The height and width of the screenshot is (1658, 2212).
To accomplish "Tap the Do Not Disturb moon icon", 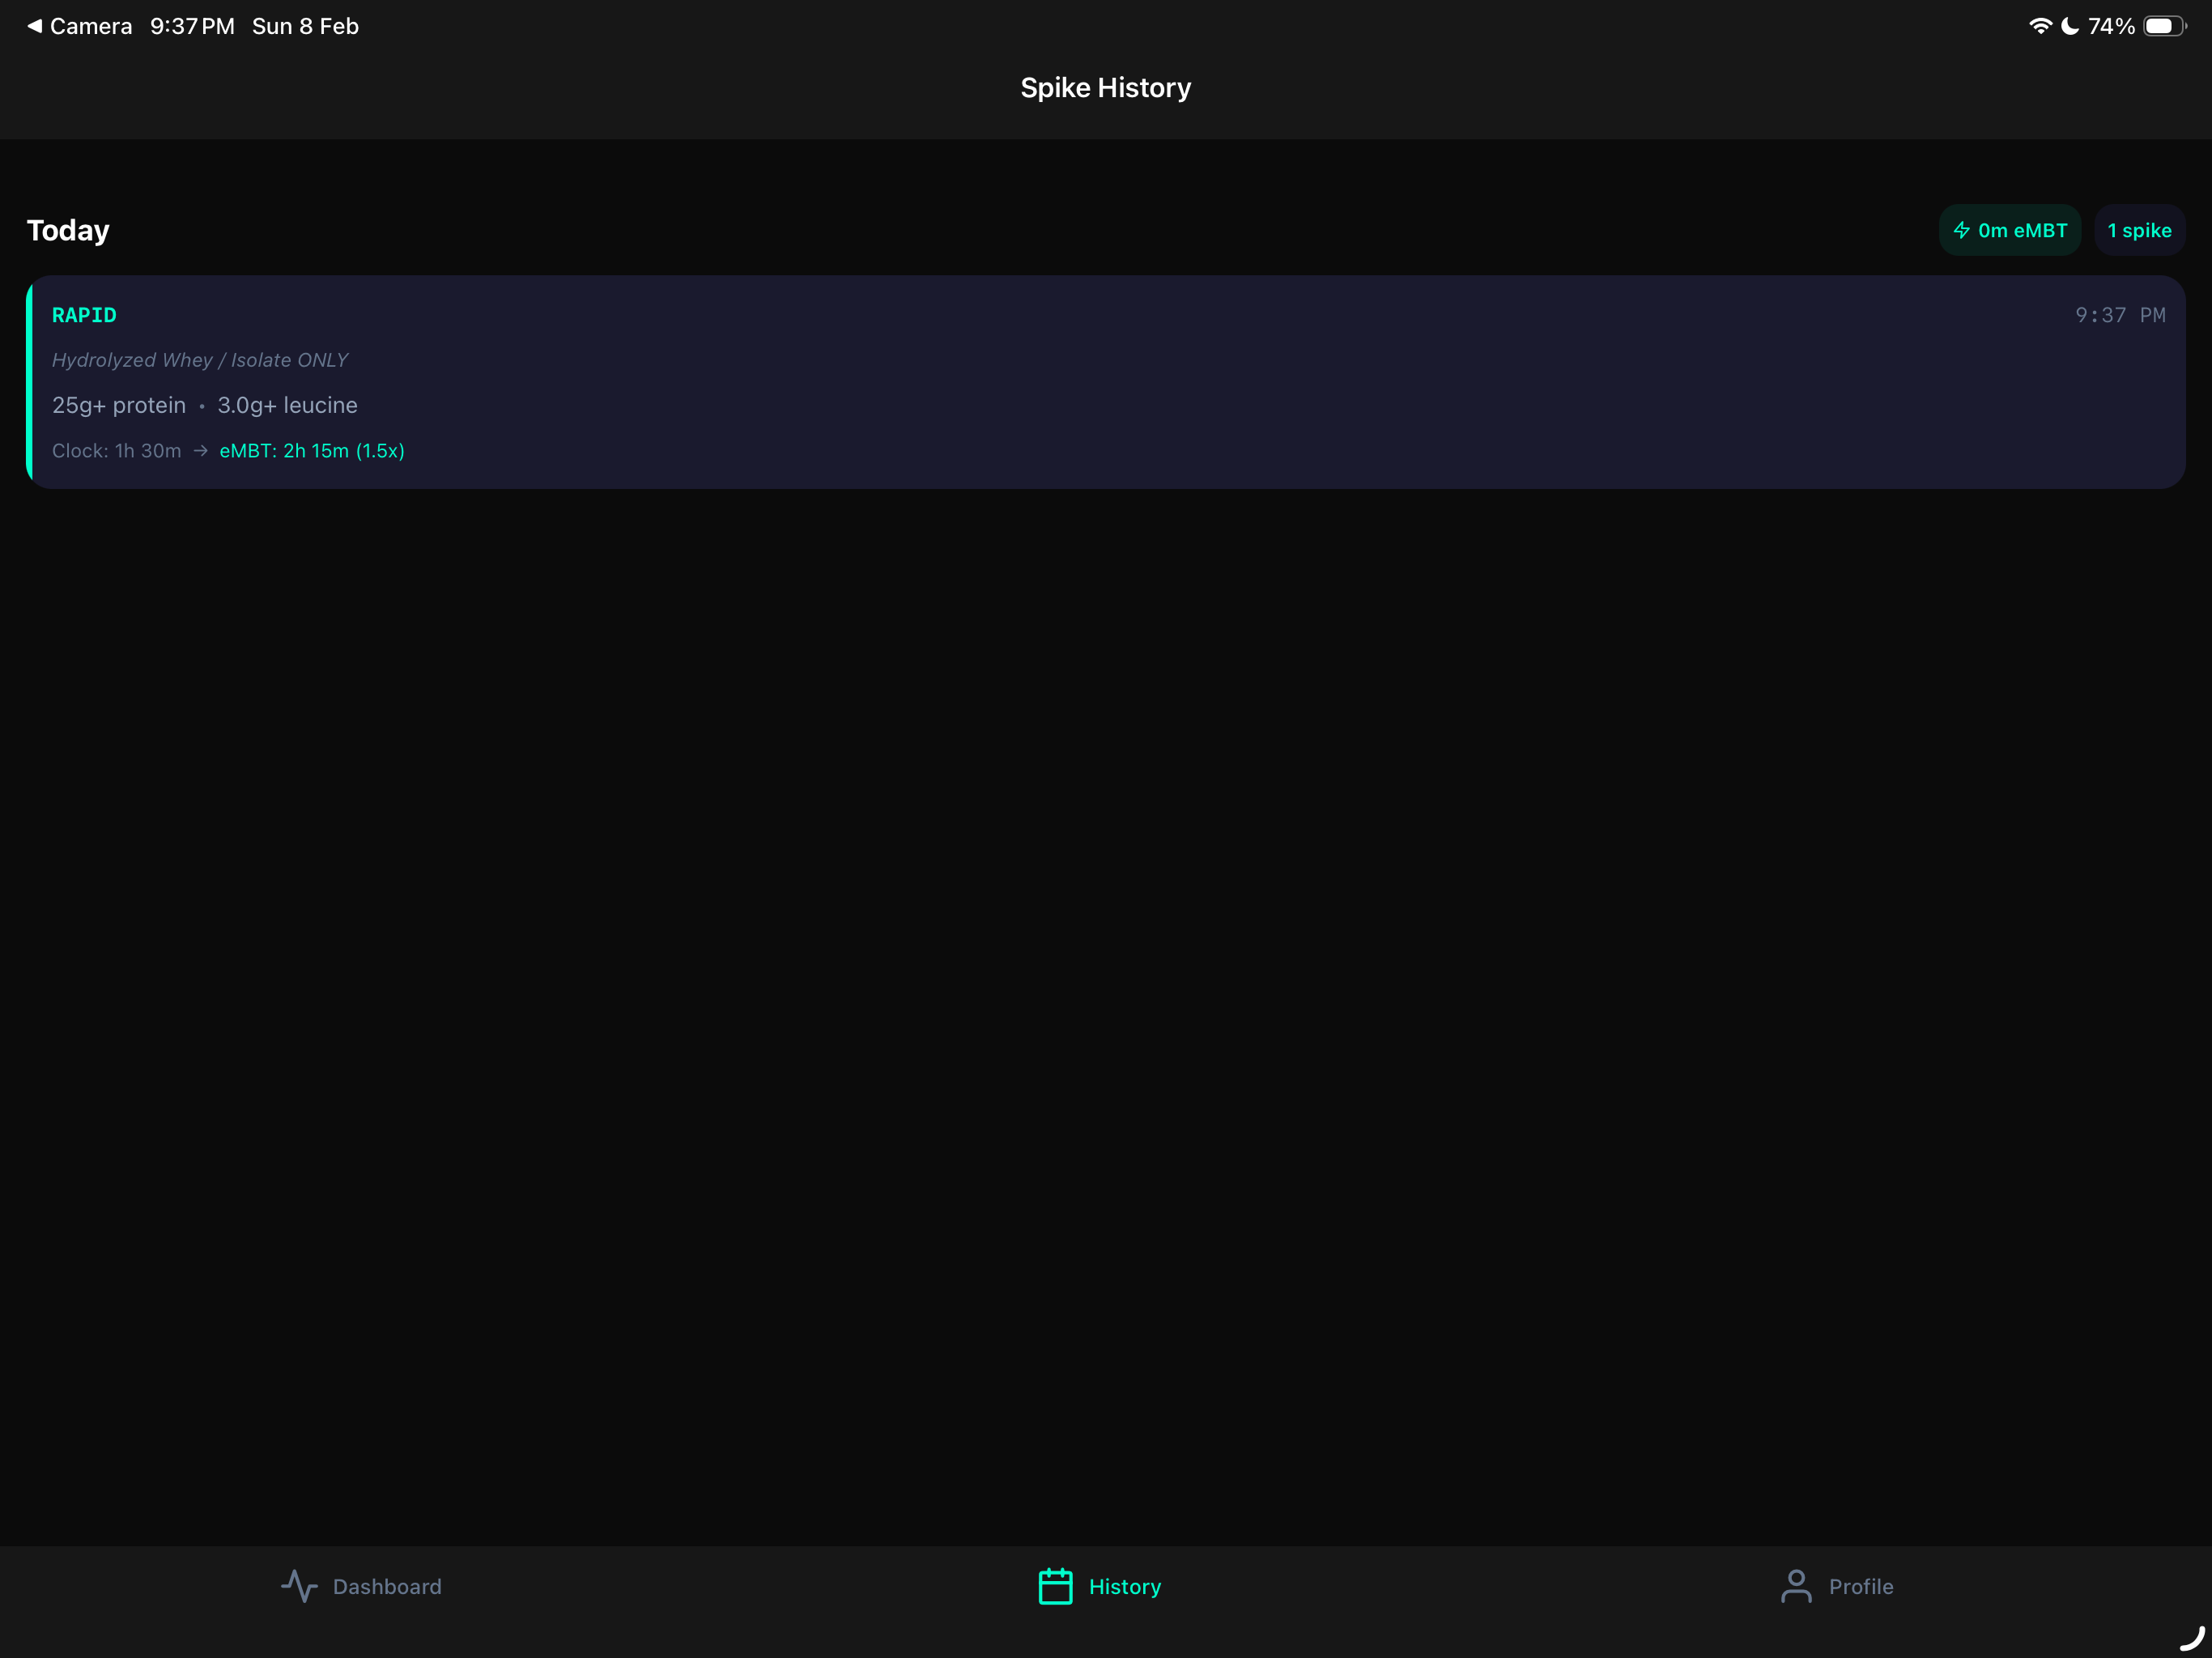I will pos(2070,26).
